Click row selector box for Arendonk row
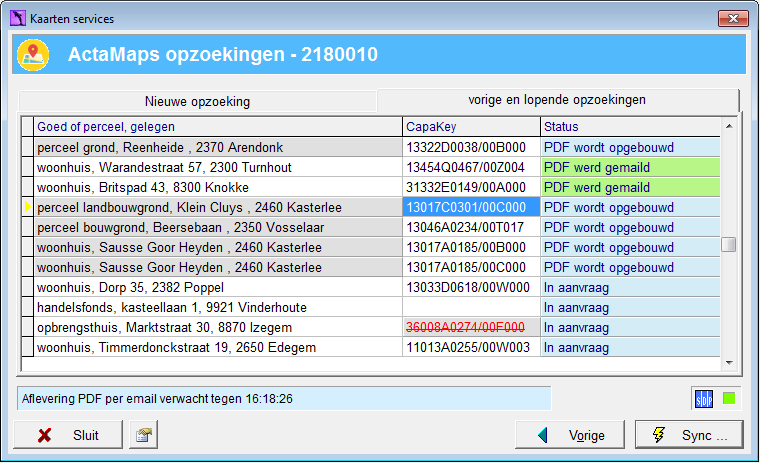Screen dimensions: 760x463 (x=28, y=147)
